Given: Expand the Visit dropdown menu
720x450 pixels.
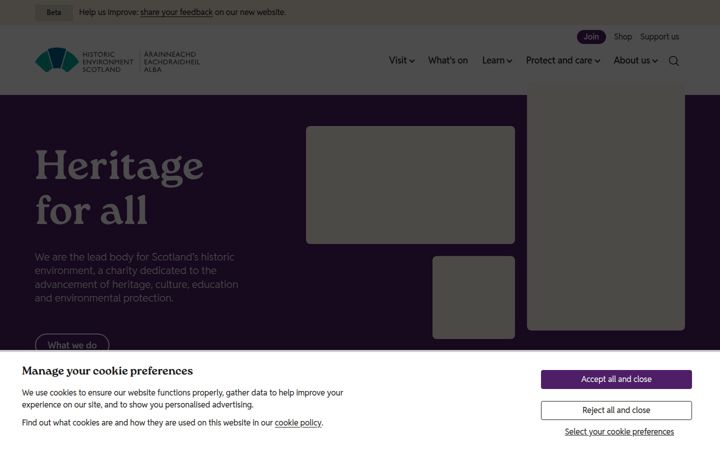Looking at the screenshot, I should (401, 60).
